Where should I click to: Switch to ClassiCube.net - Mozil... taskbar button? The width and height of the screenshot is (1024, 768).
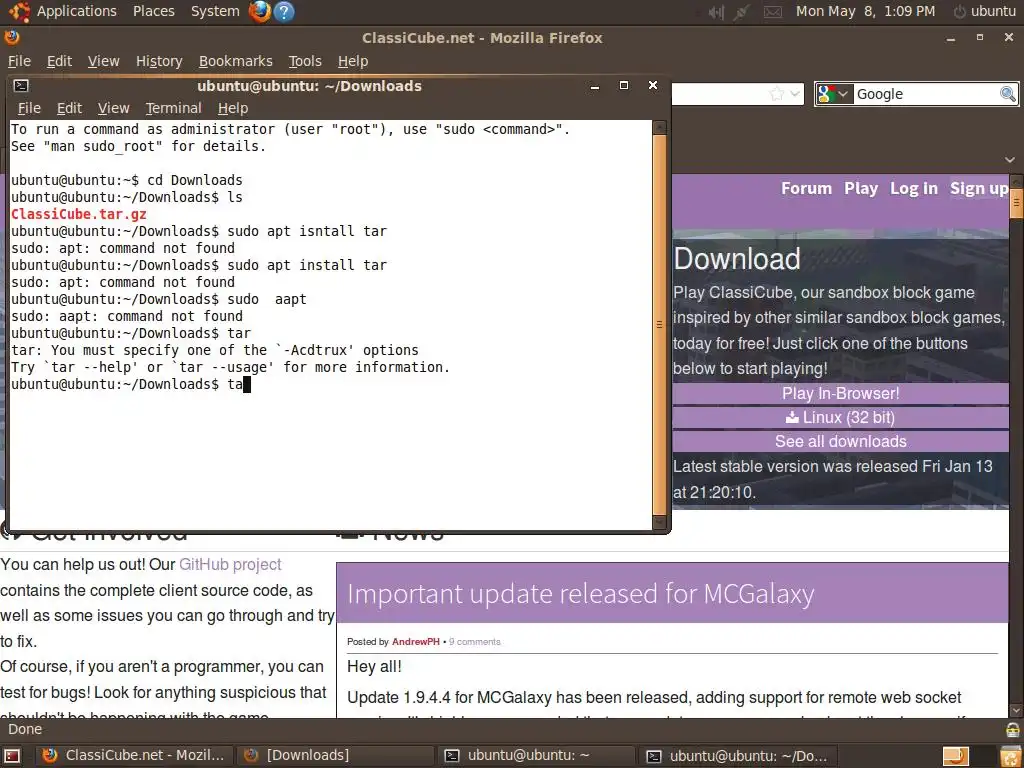pos(134,756)
